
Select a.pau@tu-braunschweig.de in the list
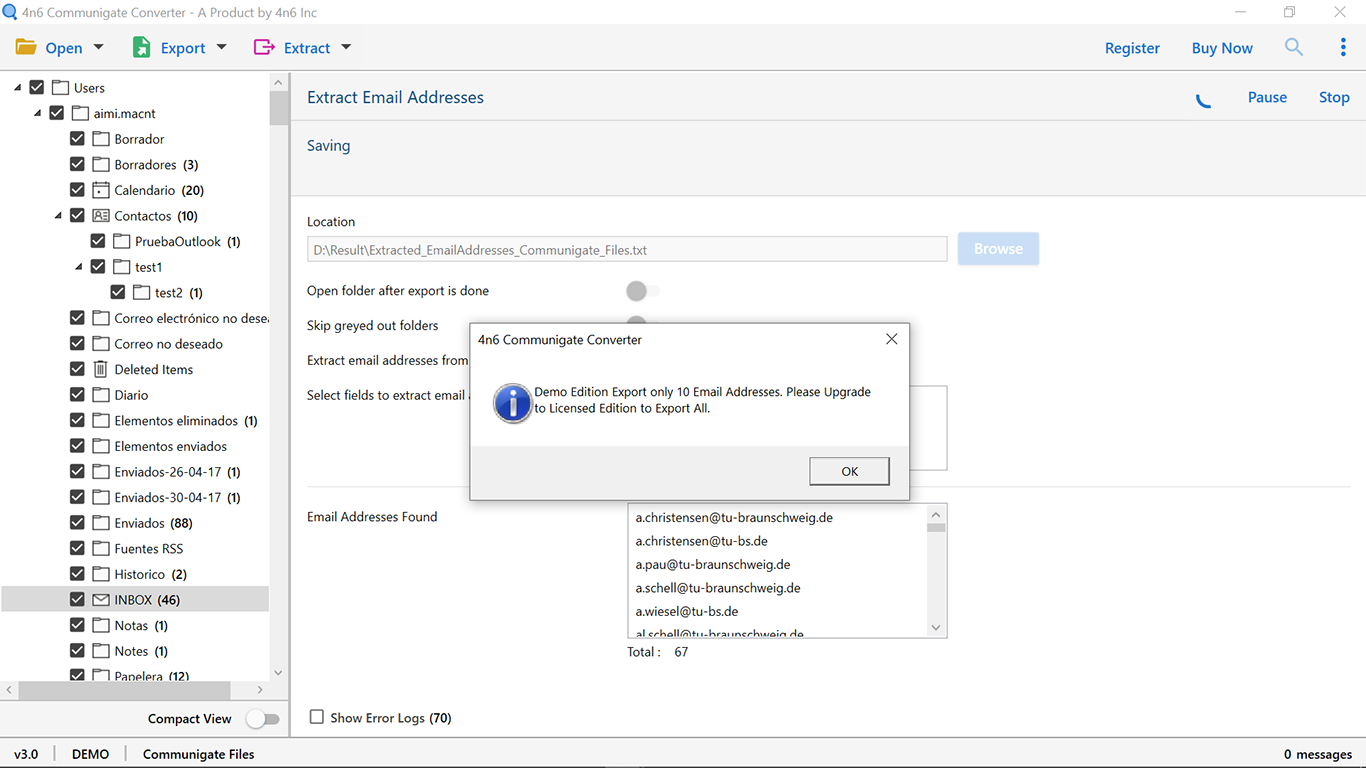click(x=713, y=565)
